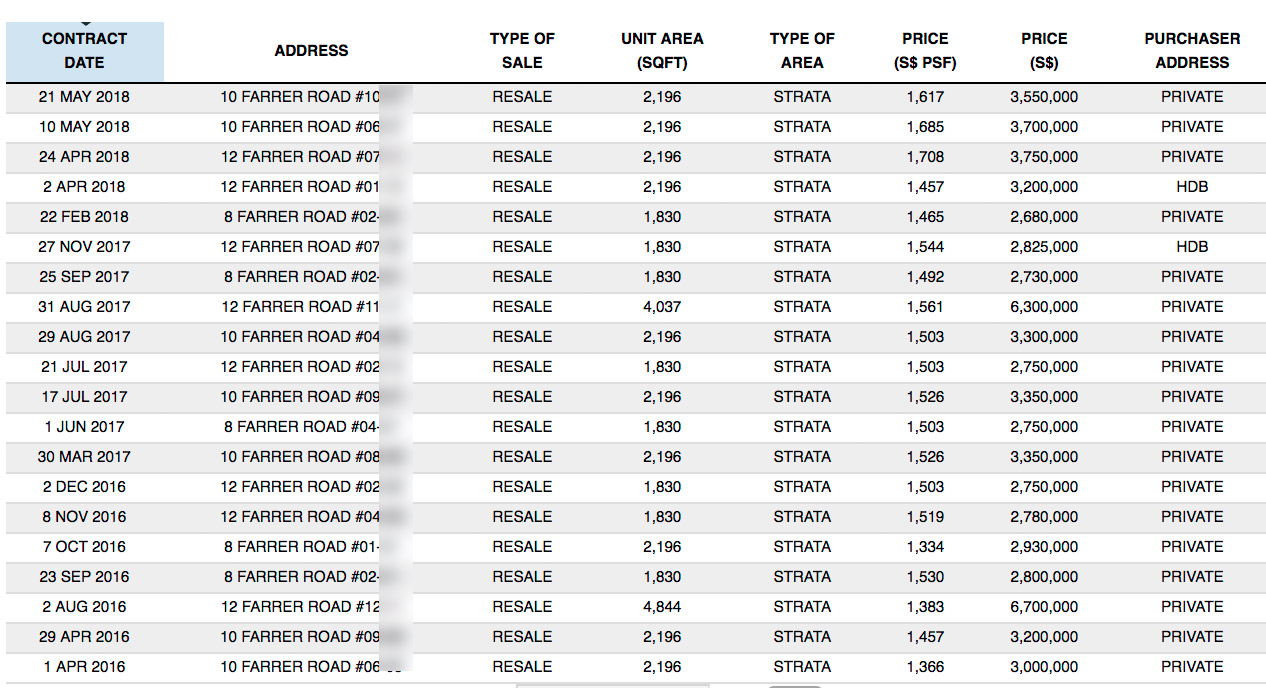Select the 22 FEB 2018 date cell
1266x688 pixels.
[x=85, y=217]
